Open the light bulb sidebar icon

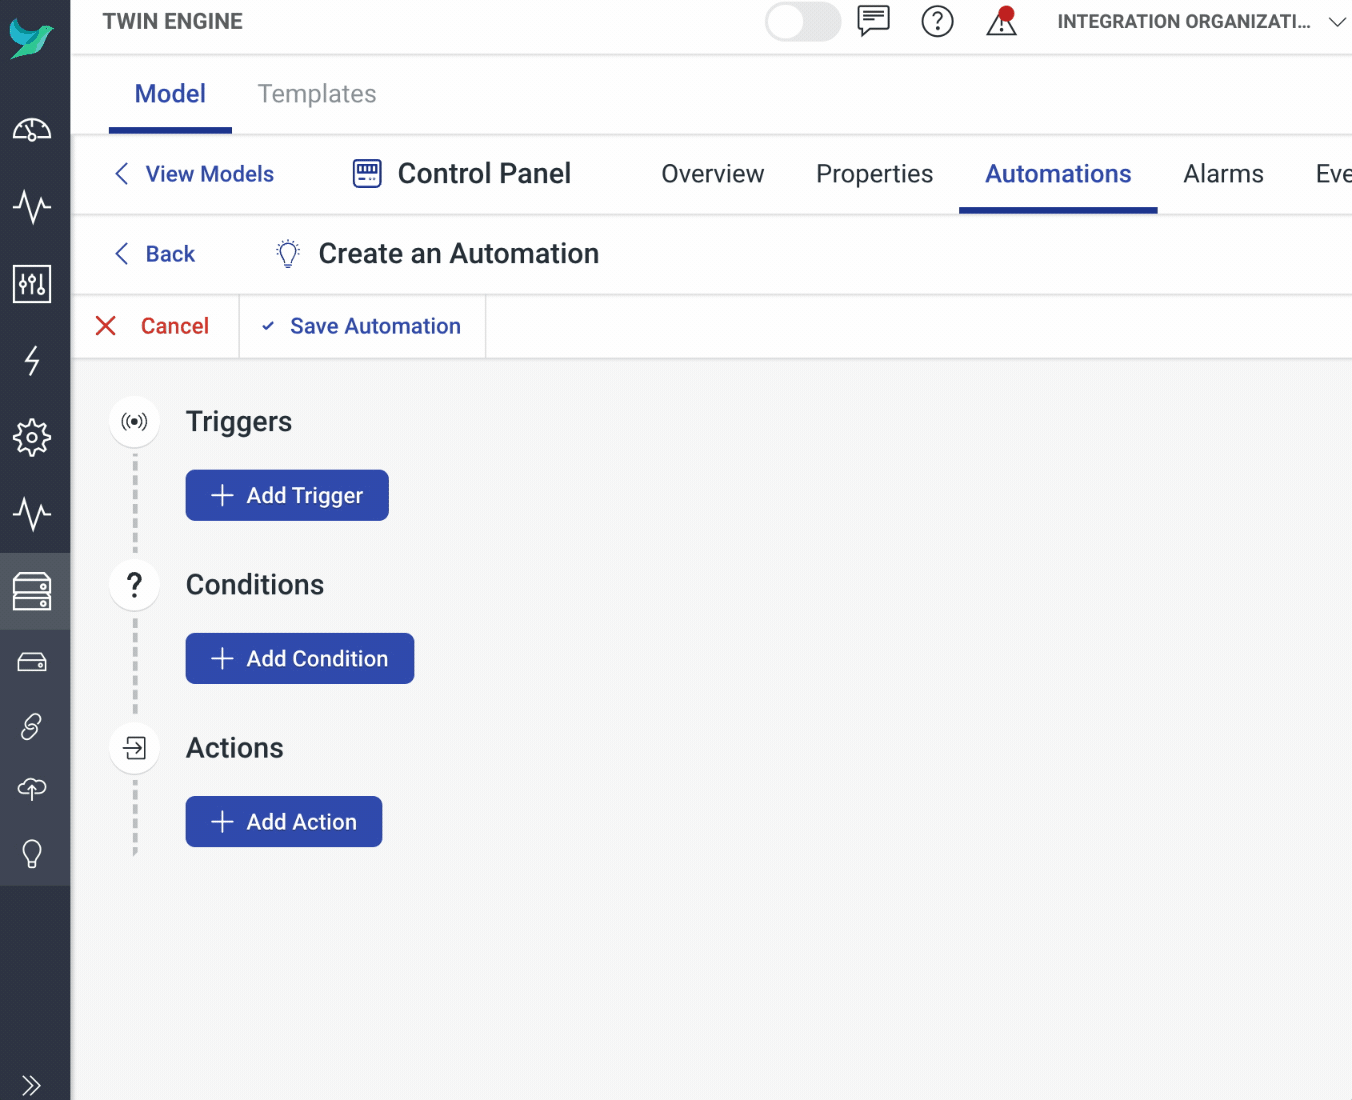pos(32,853)
